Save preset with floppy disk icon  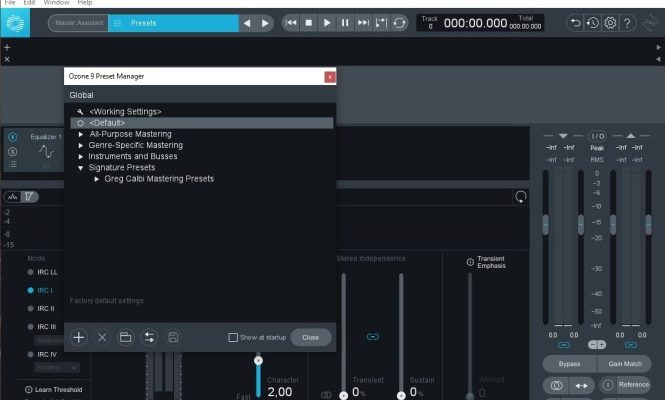(173, 338)
